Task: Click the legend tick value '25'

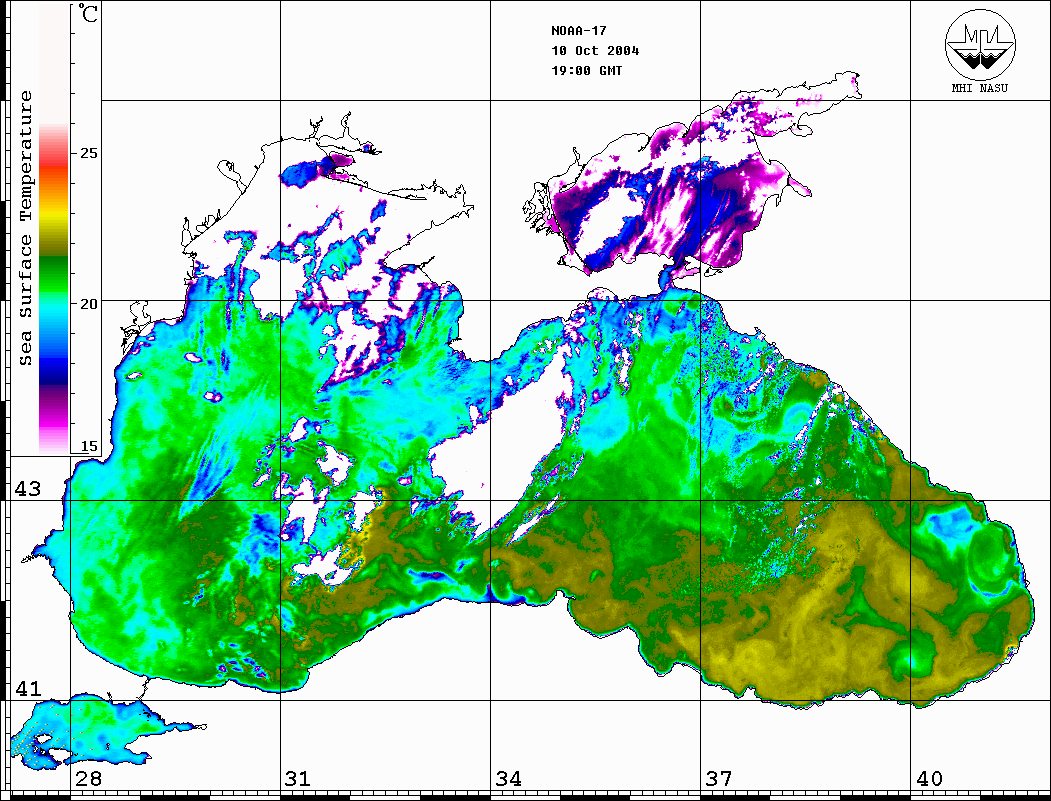Action: 88,153
